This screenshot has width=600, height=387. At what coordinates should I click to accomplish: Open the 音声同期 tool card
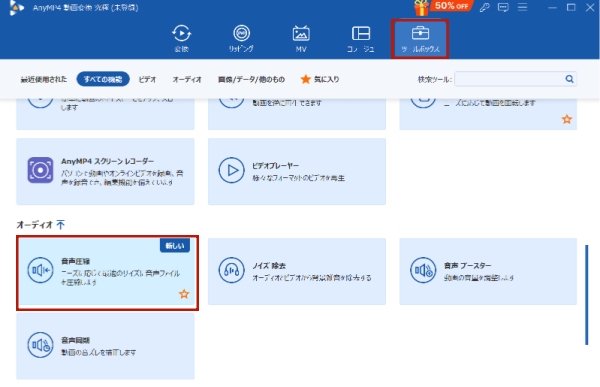click(105, 346)
